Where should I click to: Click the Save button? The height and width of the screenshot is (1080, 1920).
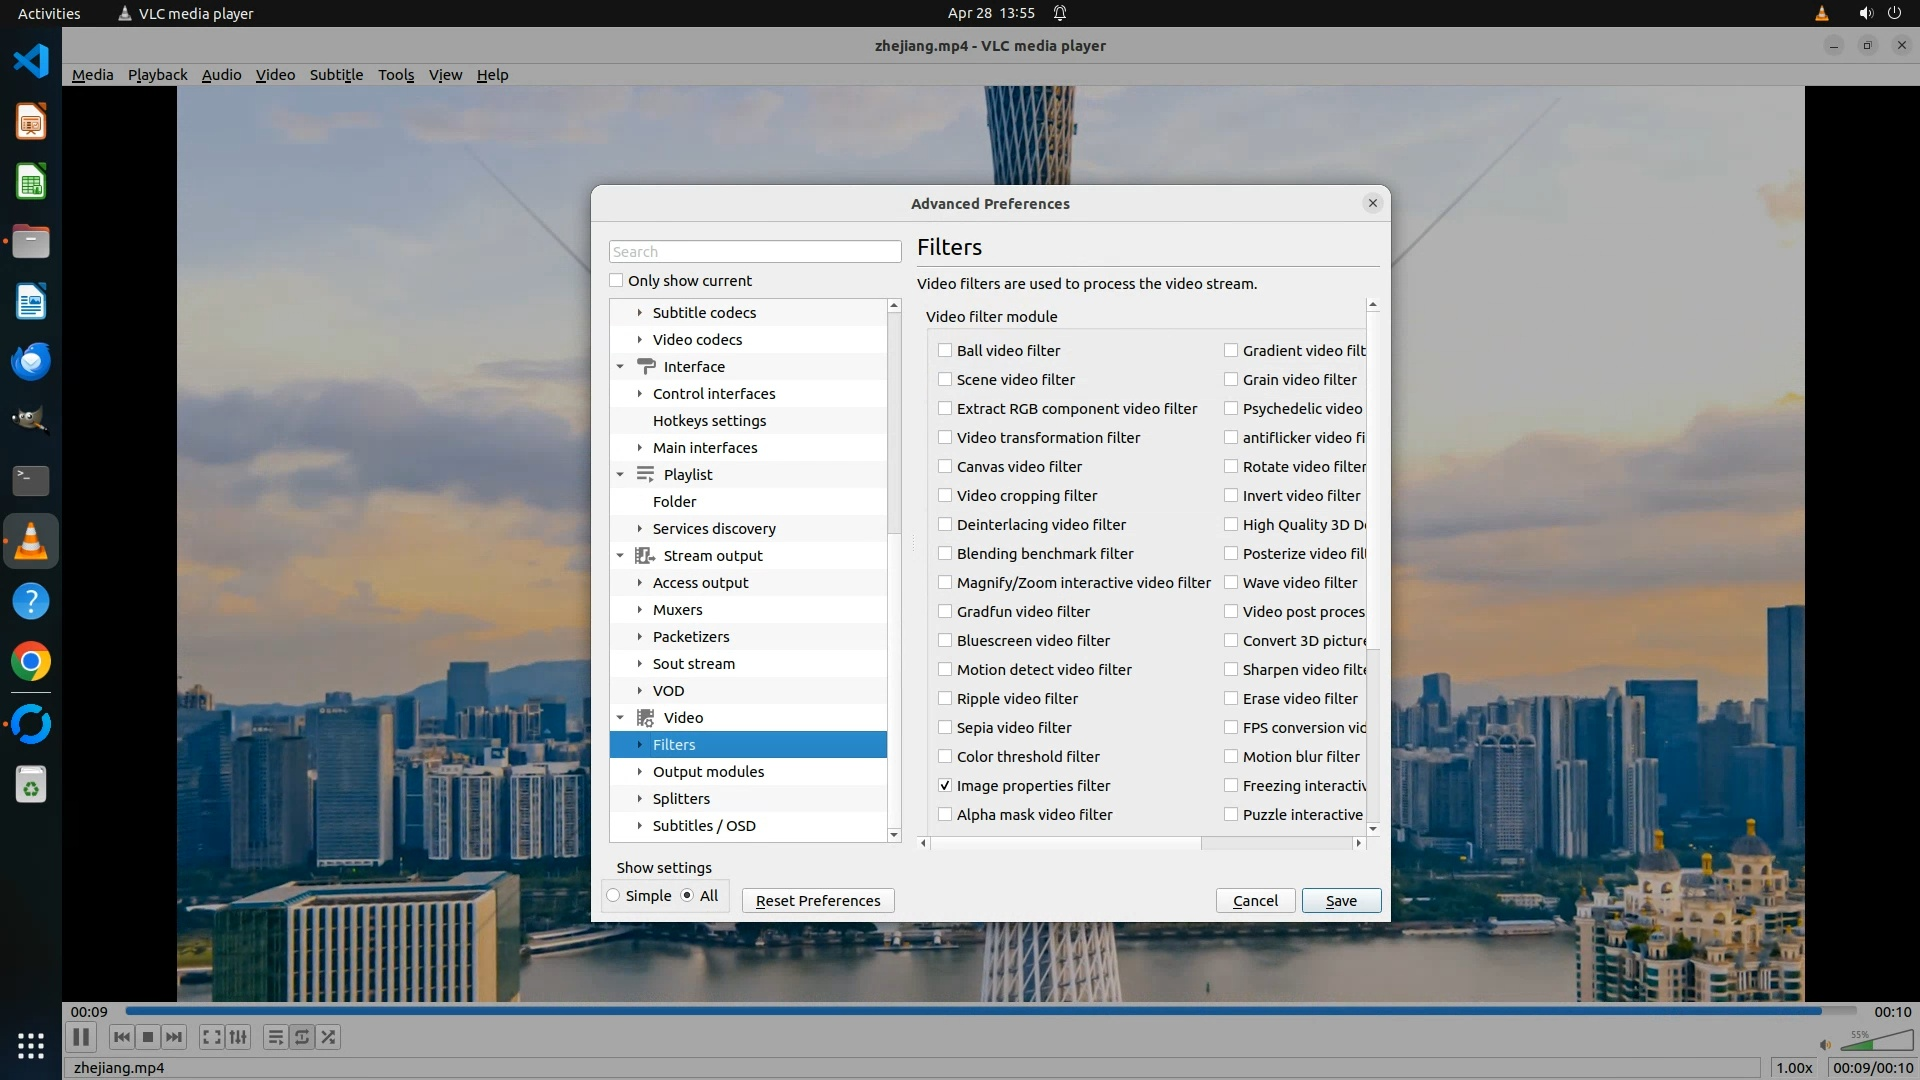(x=1341, y=901)
